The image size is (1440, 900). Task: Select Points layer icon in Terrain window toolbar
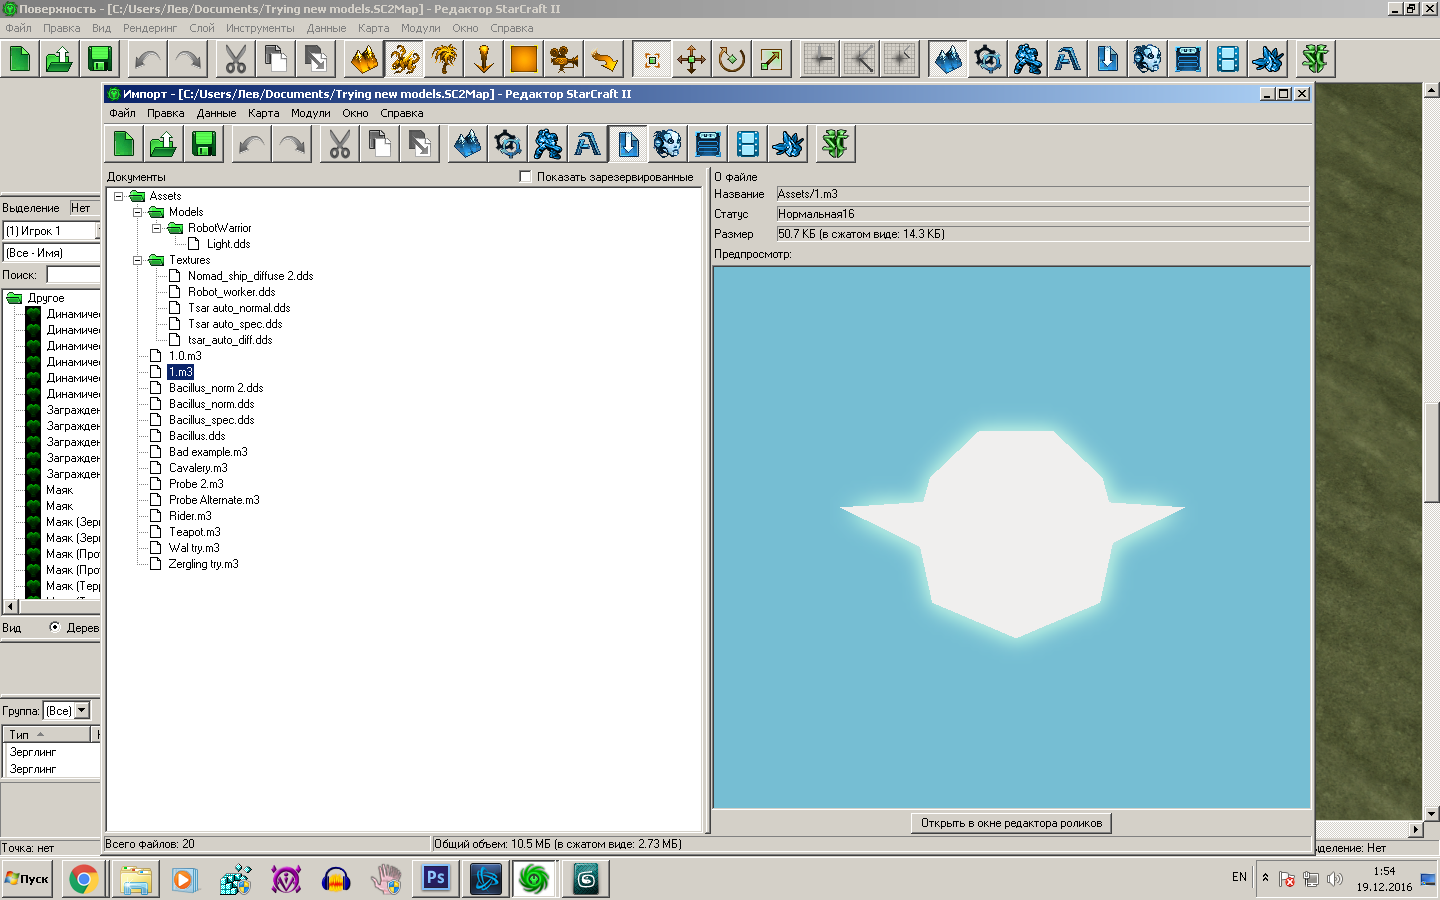point(484,60)
